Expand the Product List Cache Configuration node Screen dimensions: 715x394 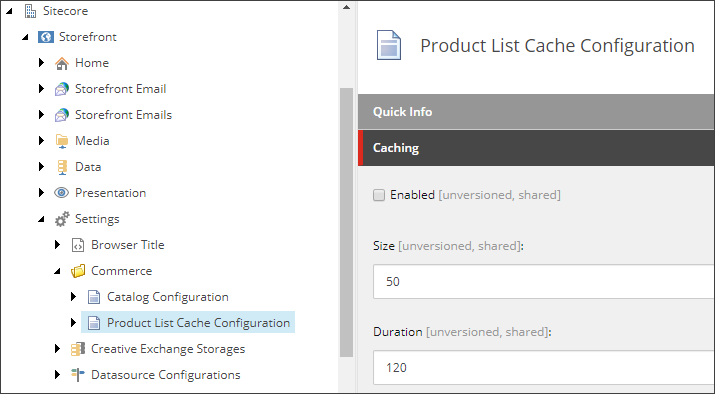click(73, 323)
